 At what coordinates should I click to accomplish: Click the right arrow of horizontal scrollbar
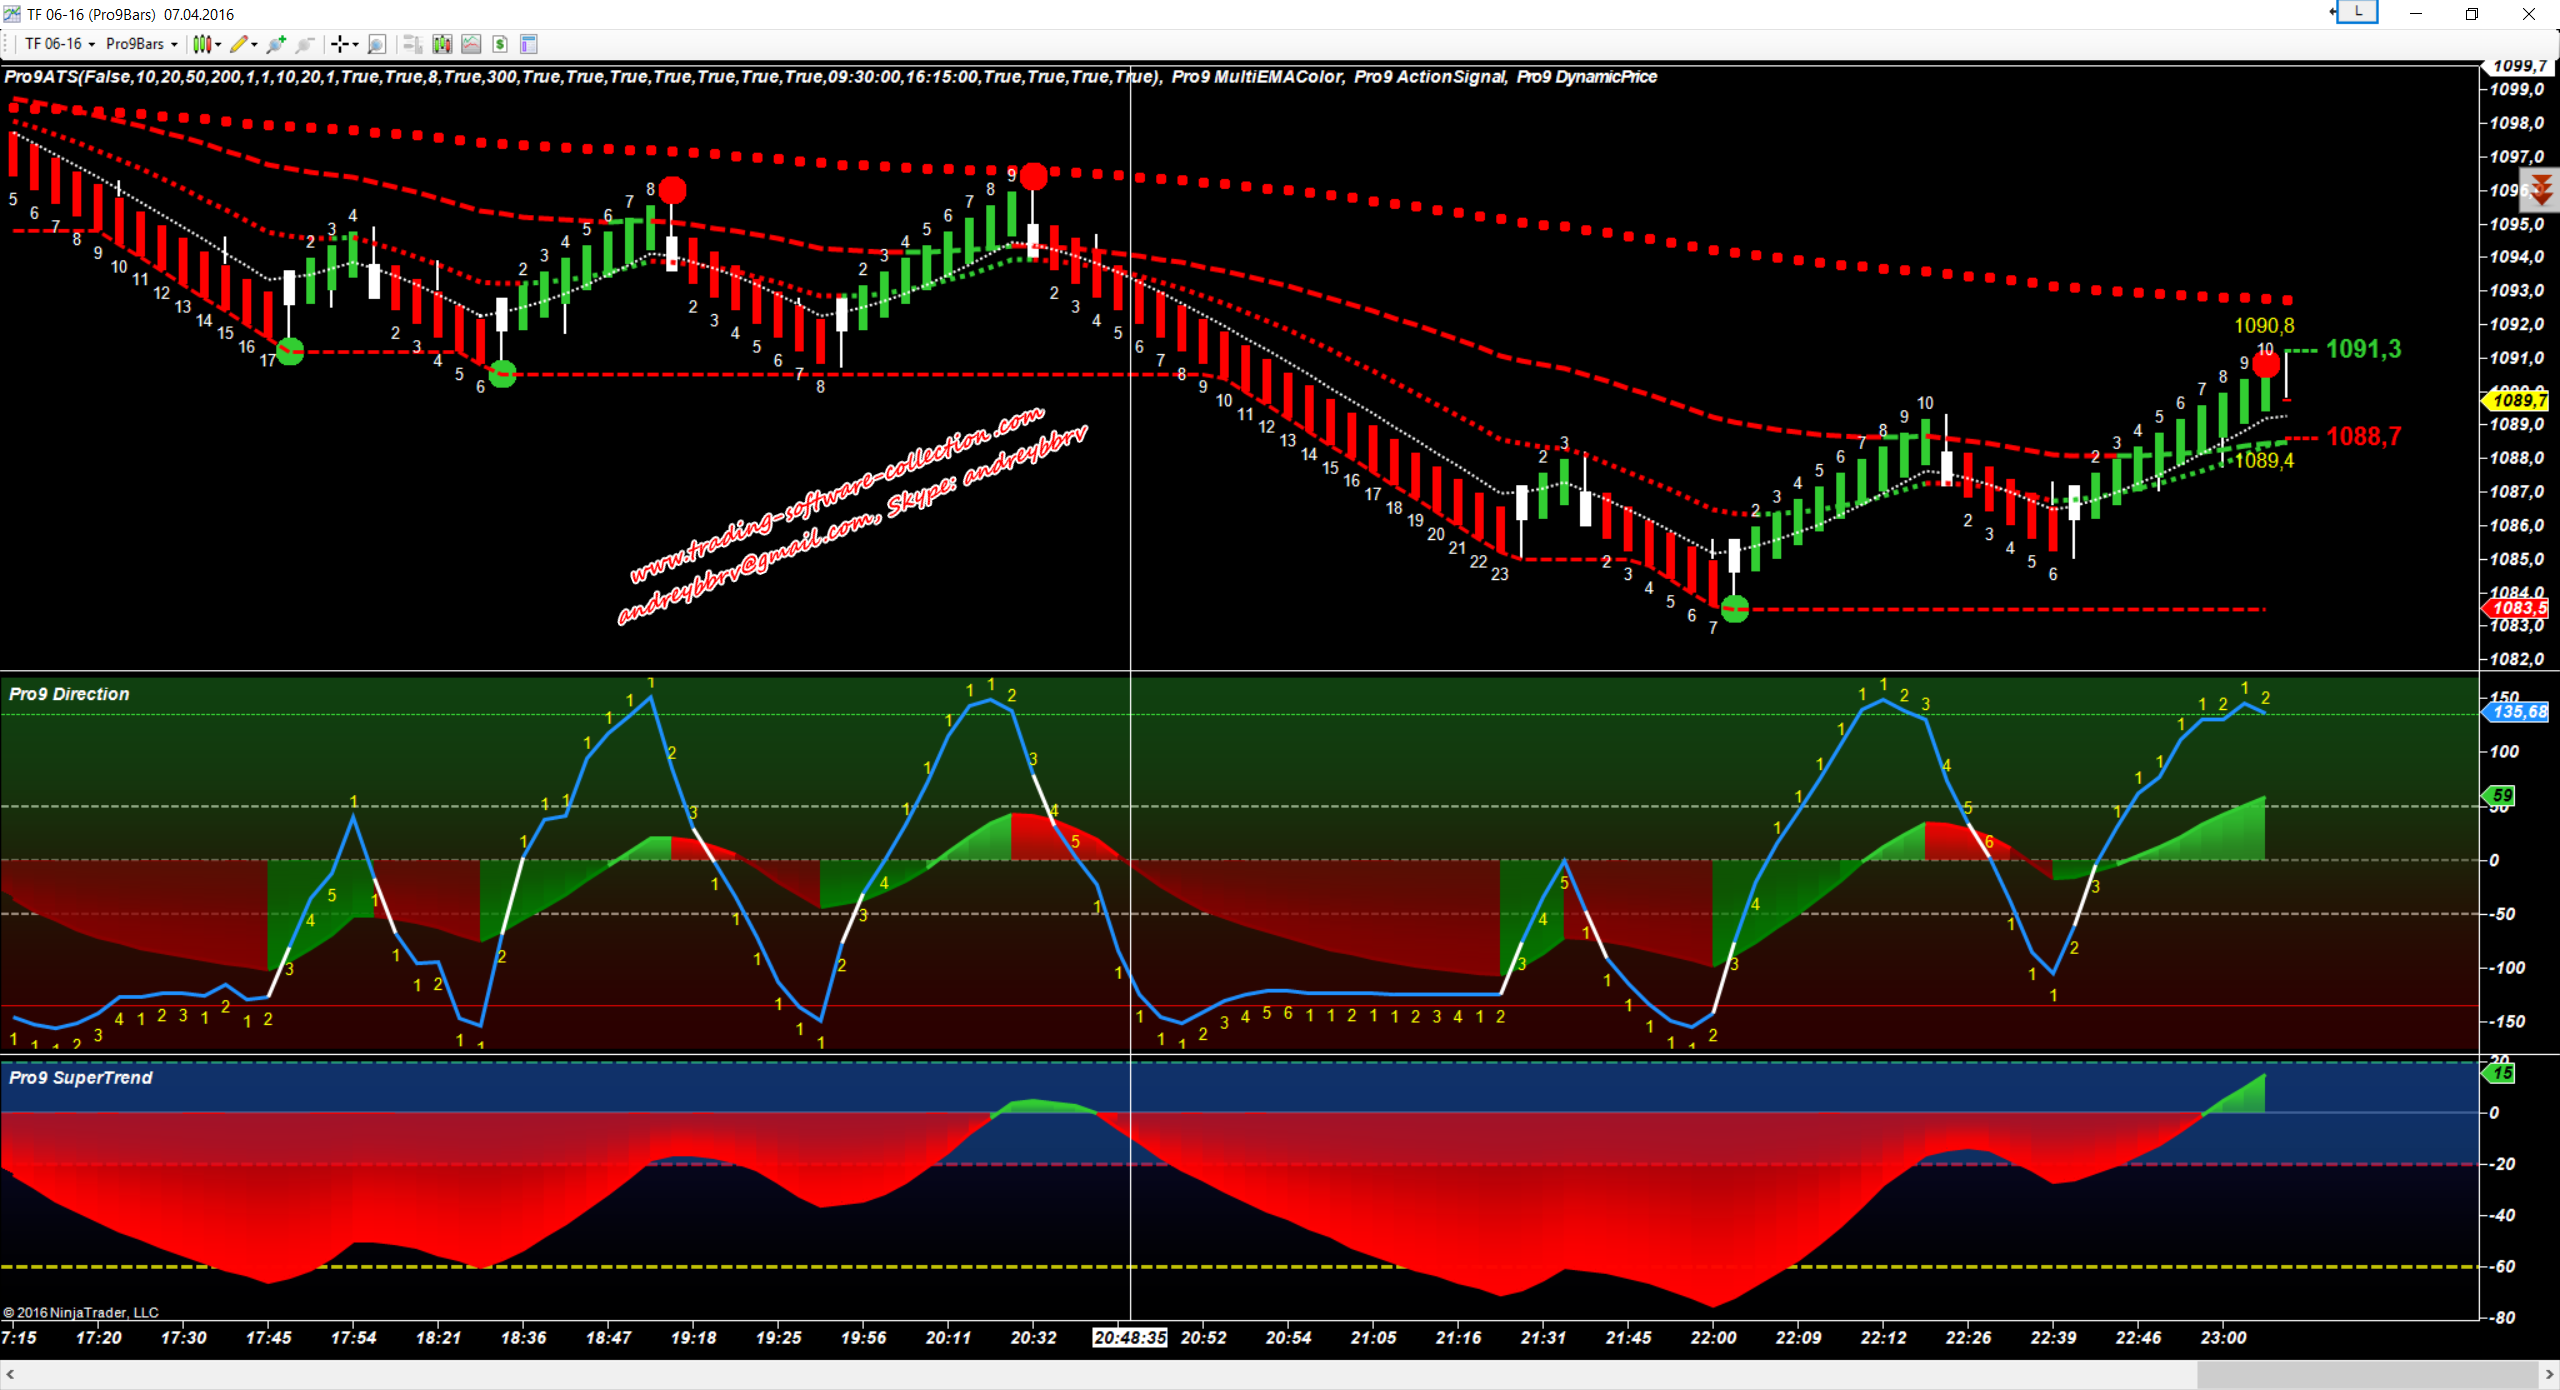click(x=2549, y=1375)
